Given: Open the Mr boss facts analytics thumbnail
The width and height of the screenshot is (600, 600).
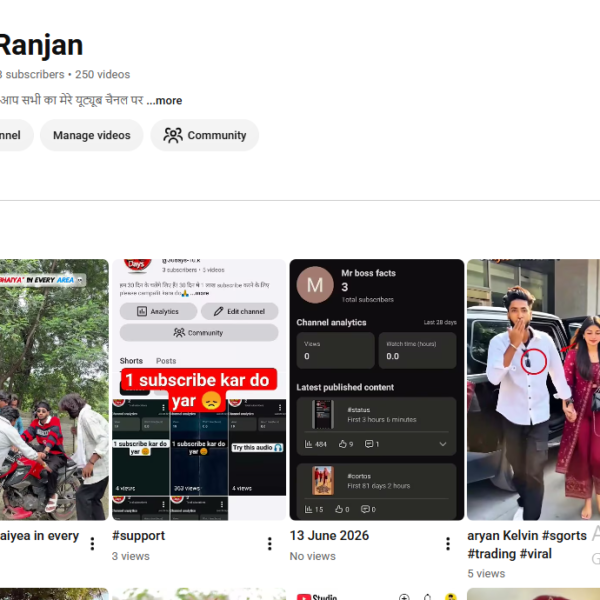Looking at the screenshot, I should 377,390.
